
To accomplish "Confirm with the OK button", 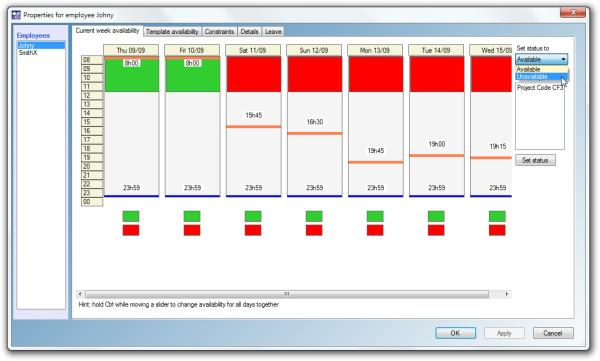I will (x=455, y=333).
